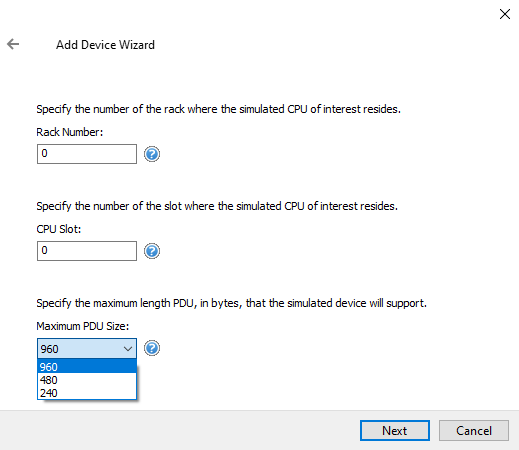Go back using the left arrow icon
This screenshot has width=519, height=450.
tap(13, 44)
